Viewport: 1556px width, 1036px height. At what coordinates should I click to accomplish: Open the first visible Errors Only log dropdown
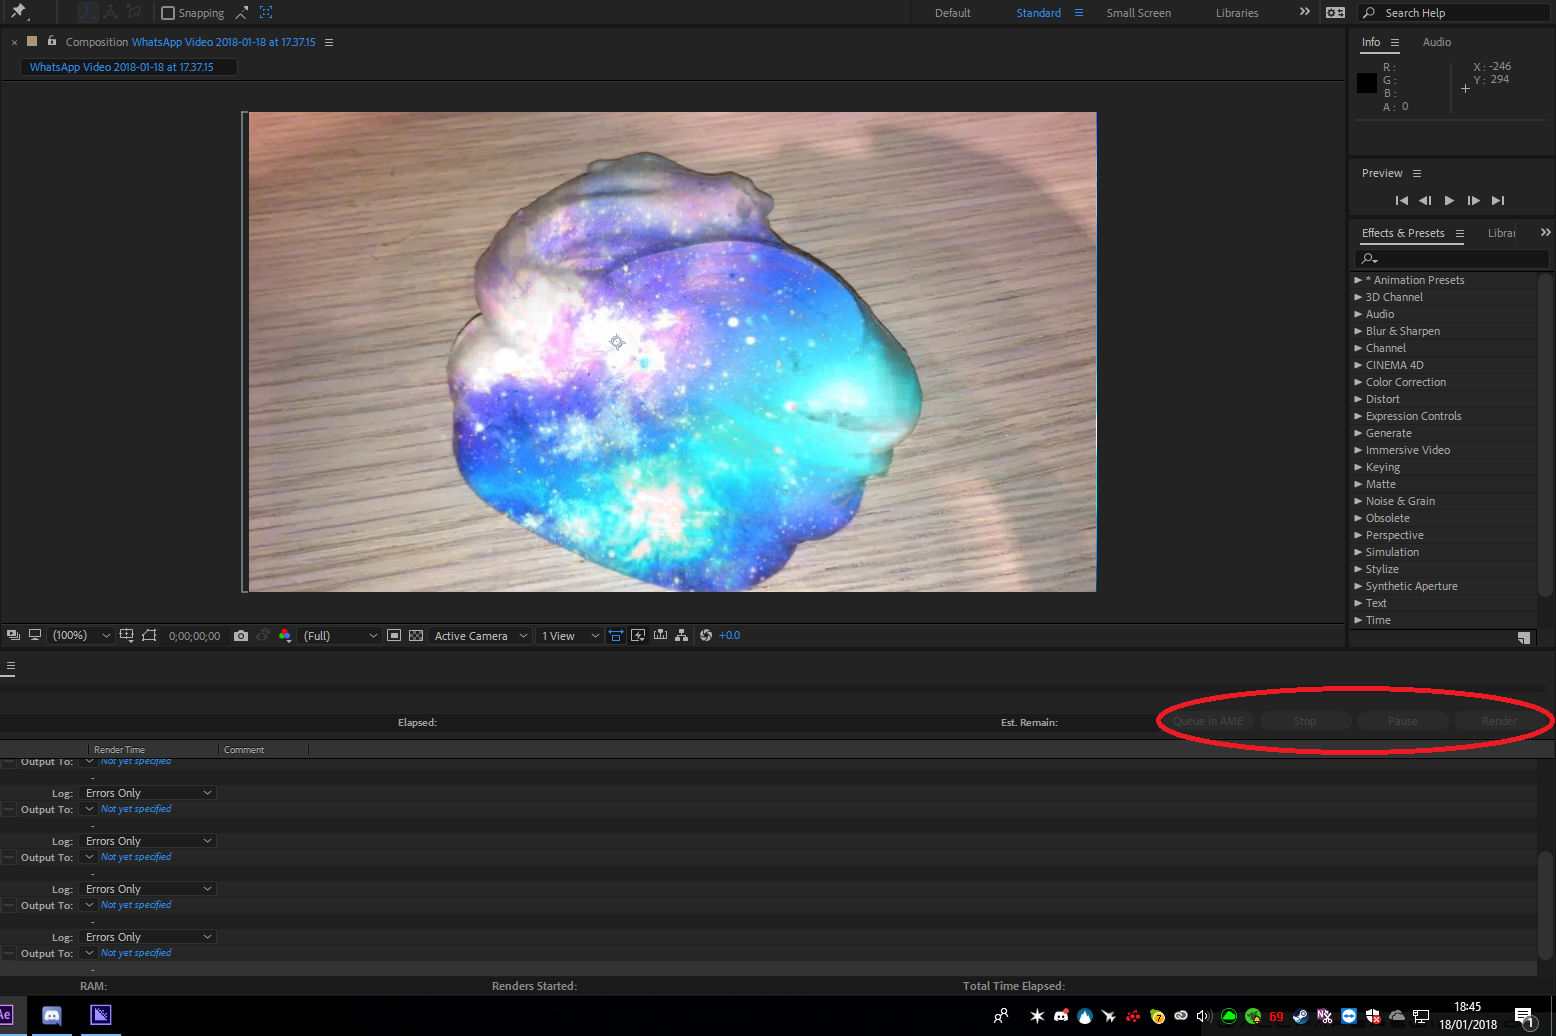(148, 793)
